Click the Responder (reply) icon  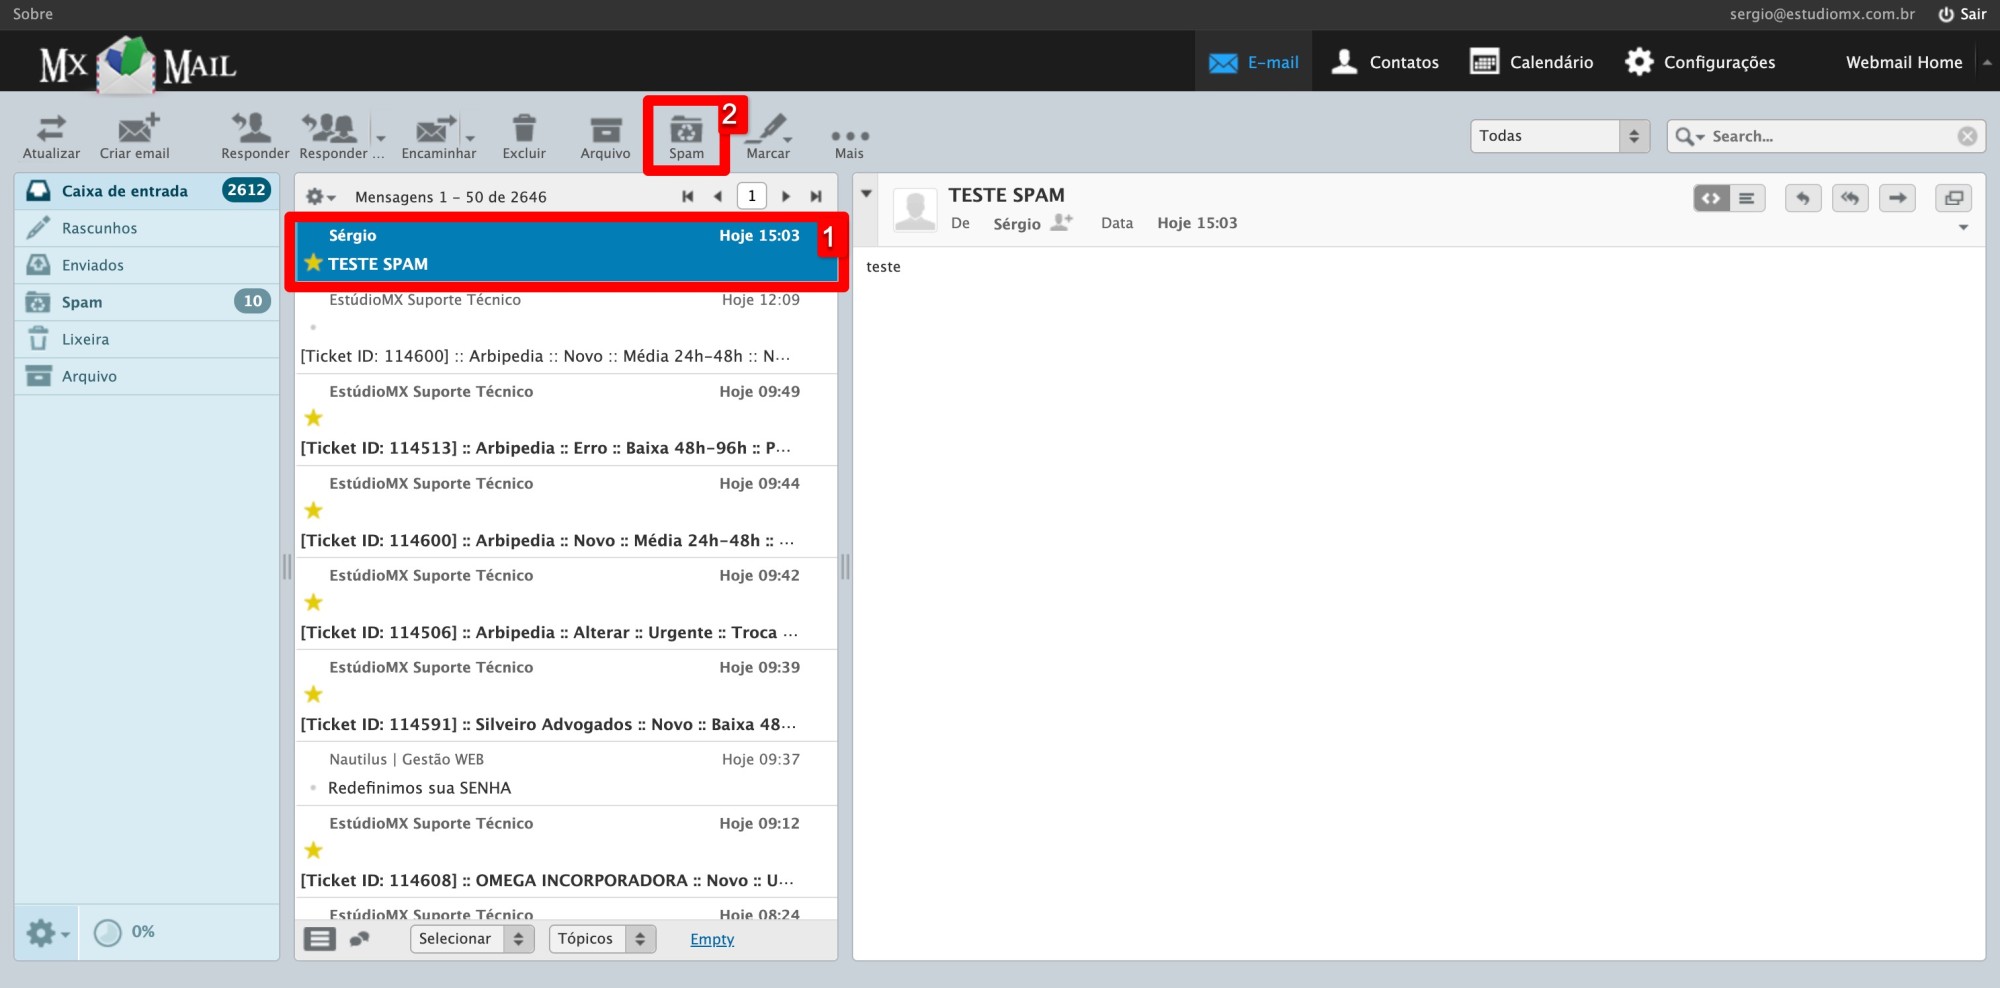253,135
